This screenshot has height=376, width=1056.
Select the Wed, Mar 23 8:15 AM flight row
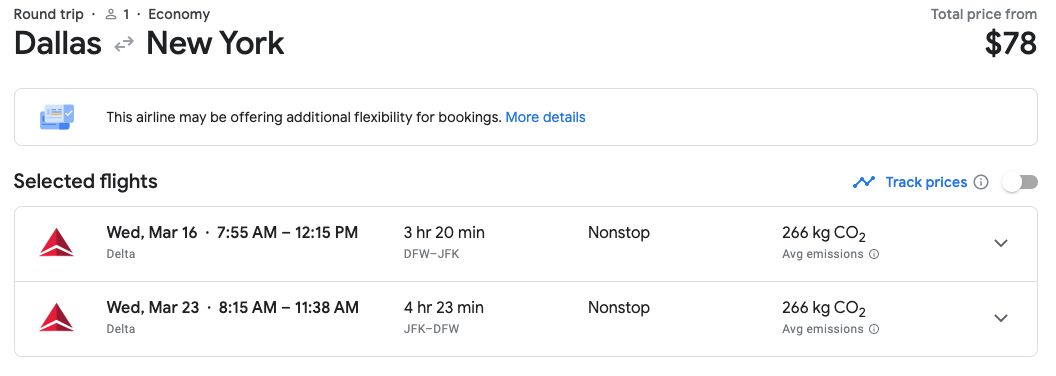pyautogui.click(x=526, y=319)
